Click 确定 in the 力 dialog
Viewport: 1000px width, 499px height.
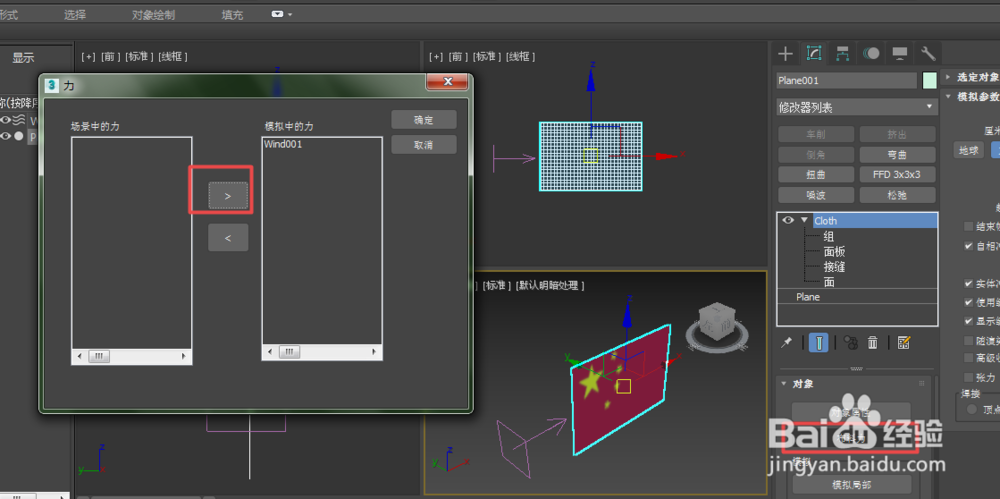point(423,119)
